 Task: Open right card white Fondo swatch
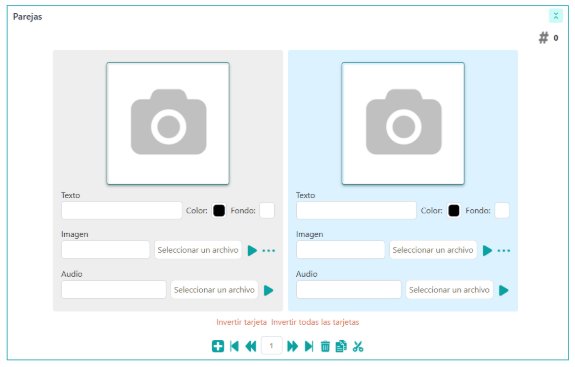pos(502,211)
